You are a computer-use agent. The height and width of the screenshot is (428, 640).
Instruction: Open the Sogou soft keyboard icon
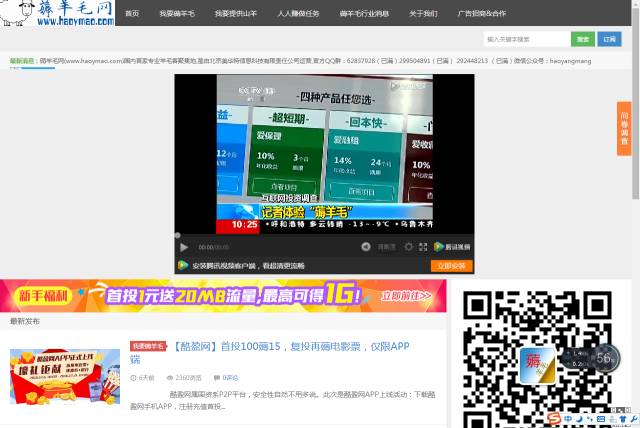click(601, 419)
